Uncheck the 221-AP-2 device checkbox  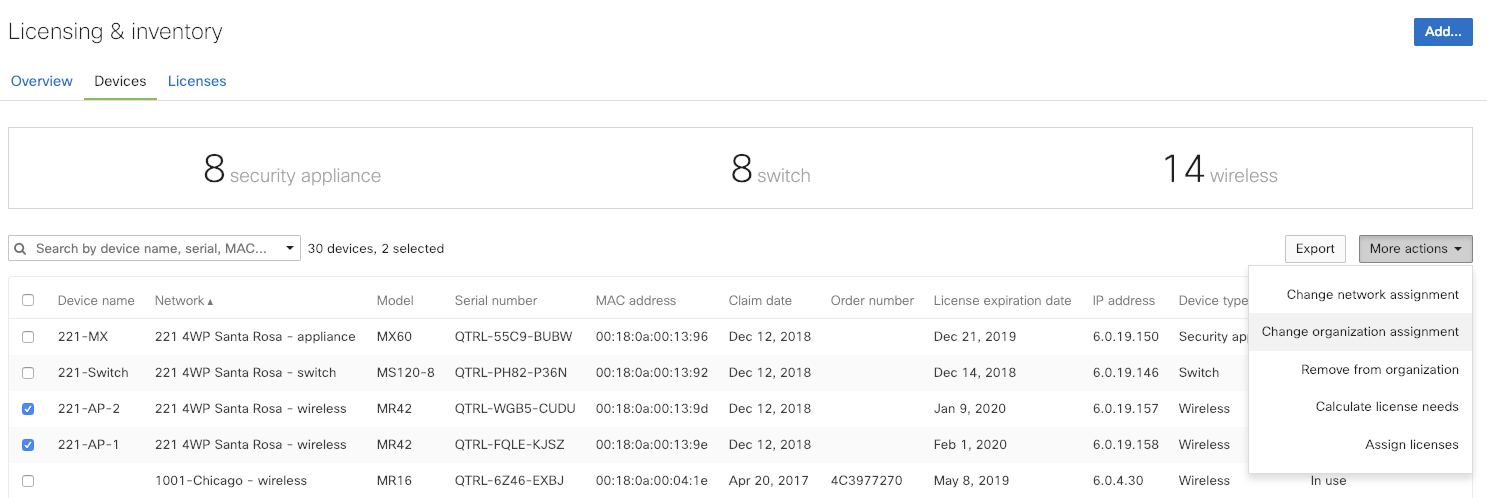coord(28,409)
